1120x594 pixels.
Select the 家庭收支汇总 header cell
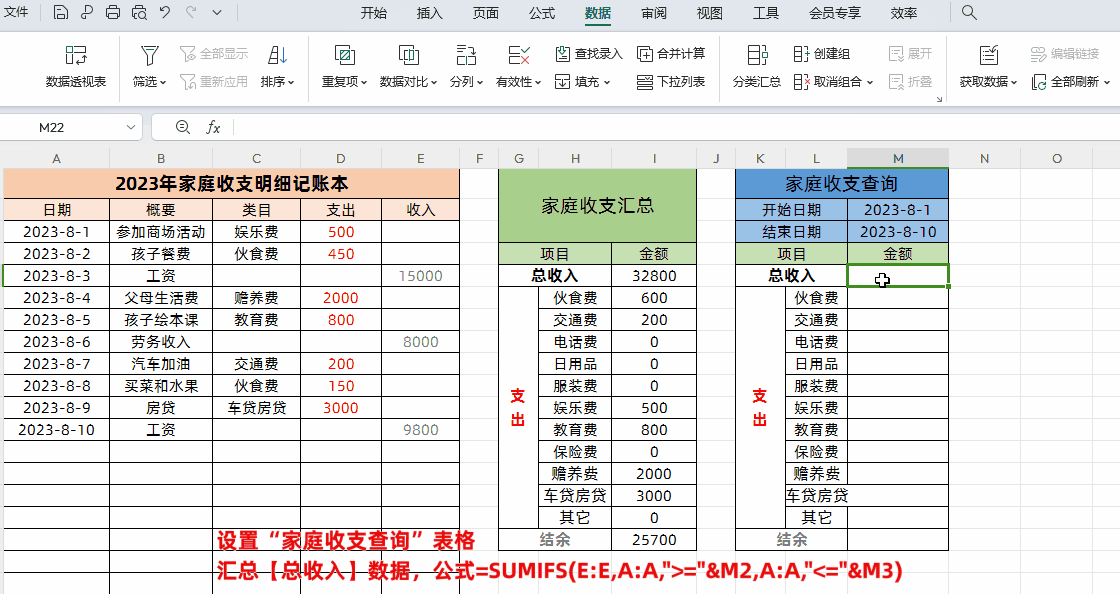597,206
